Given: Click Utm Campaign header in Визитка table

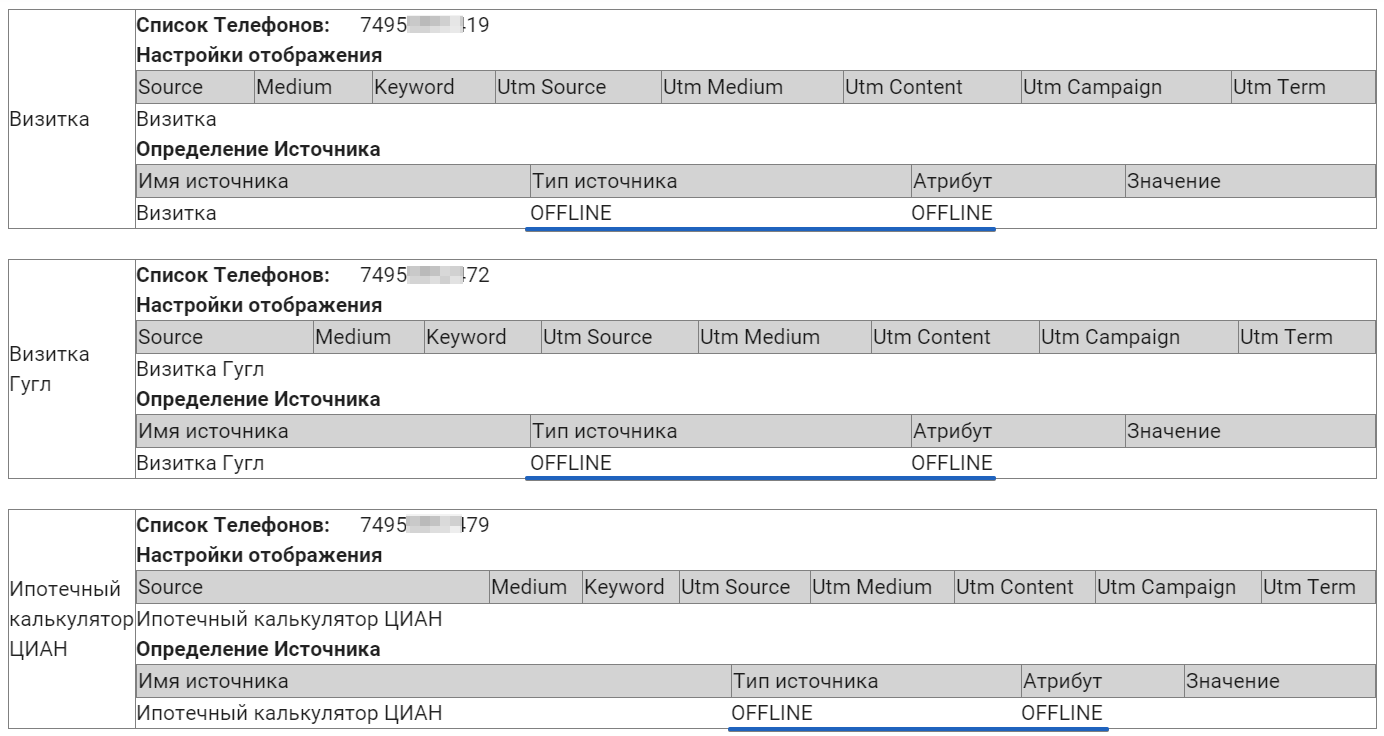Looking at the screenshot, I should (1125, 87).
